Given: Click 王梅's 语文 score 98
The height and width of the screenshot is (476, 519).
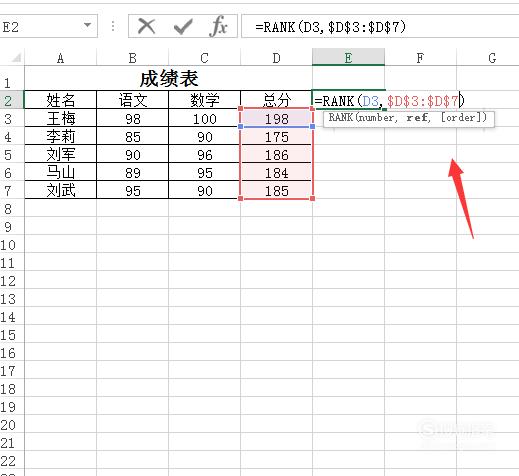Looking at the screenshot, I should click(132, 118).
